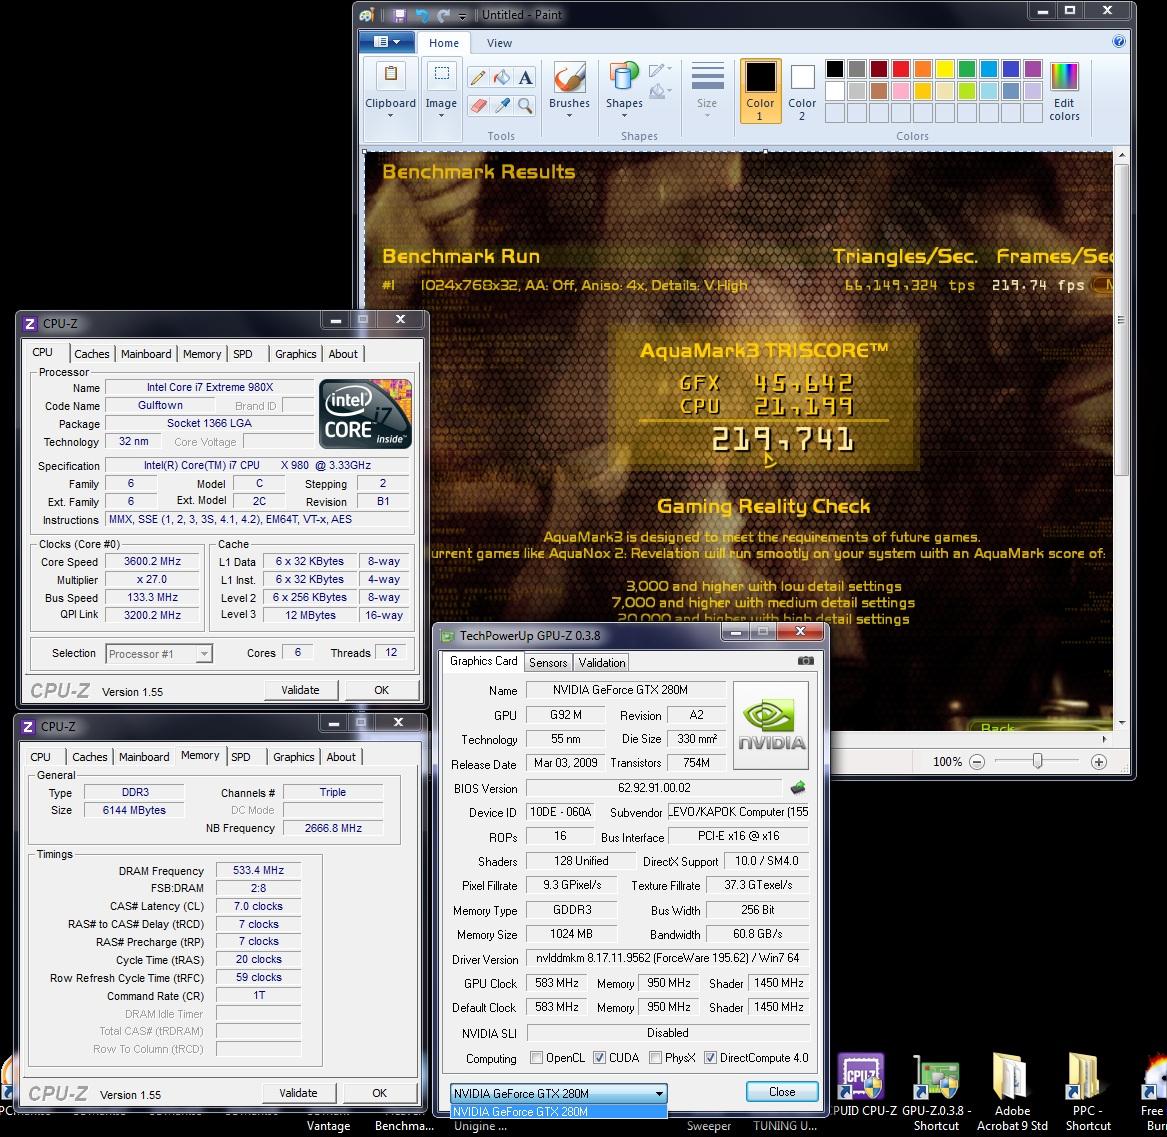This screenshot has width=1167, height=1137.
Task: Select the Pencil tool in Paint
Action: click(478, 77)
